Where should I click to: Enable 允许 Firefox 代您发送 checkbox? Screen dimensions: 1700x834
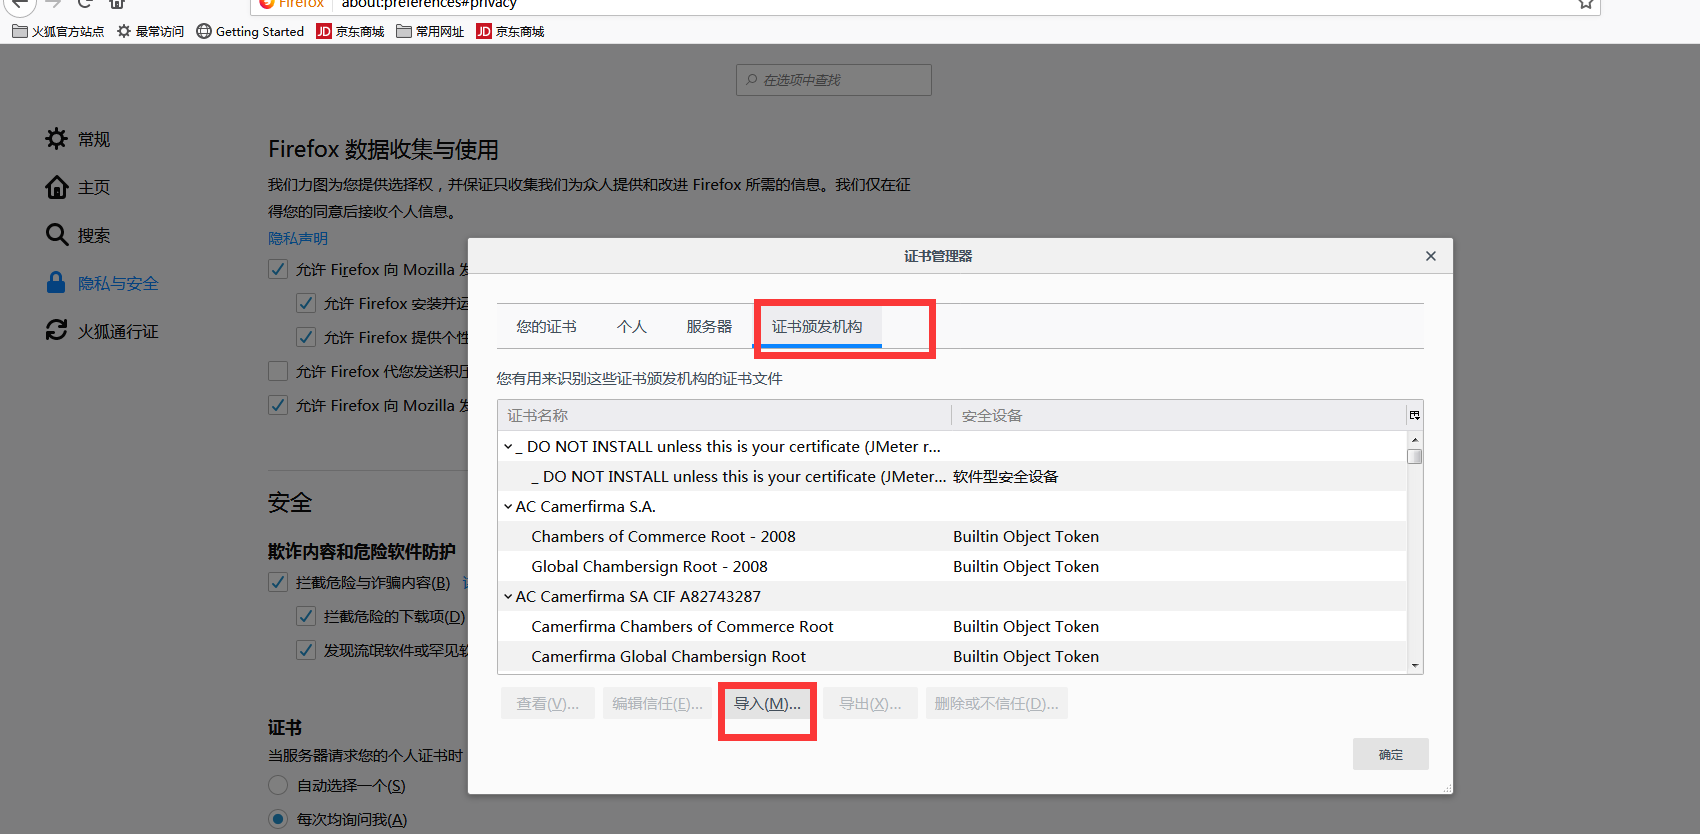(x=278, y=371)
